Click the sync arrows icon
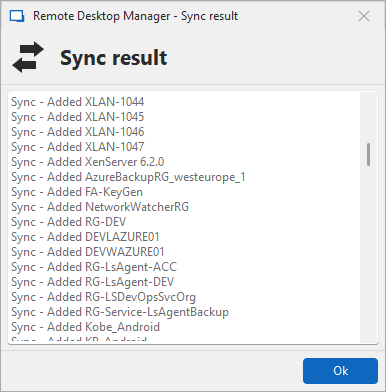This screenshot has width=386, height=392. click(x=28, y=57)
